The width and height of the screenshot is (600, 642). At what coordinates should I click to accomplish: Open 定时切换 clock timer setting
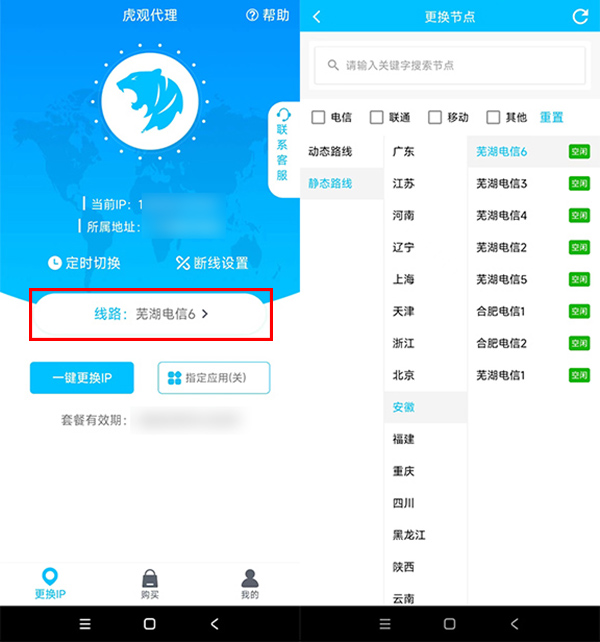tap(85, 263)
